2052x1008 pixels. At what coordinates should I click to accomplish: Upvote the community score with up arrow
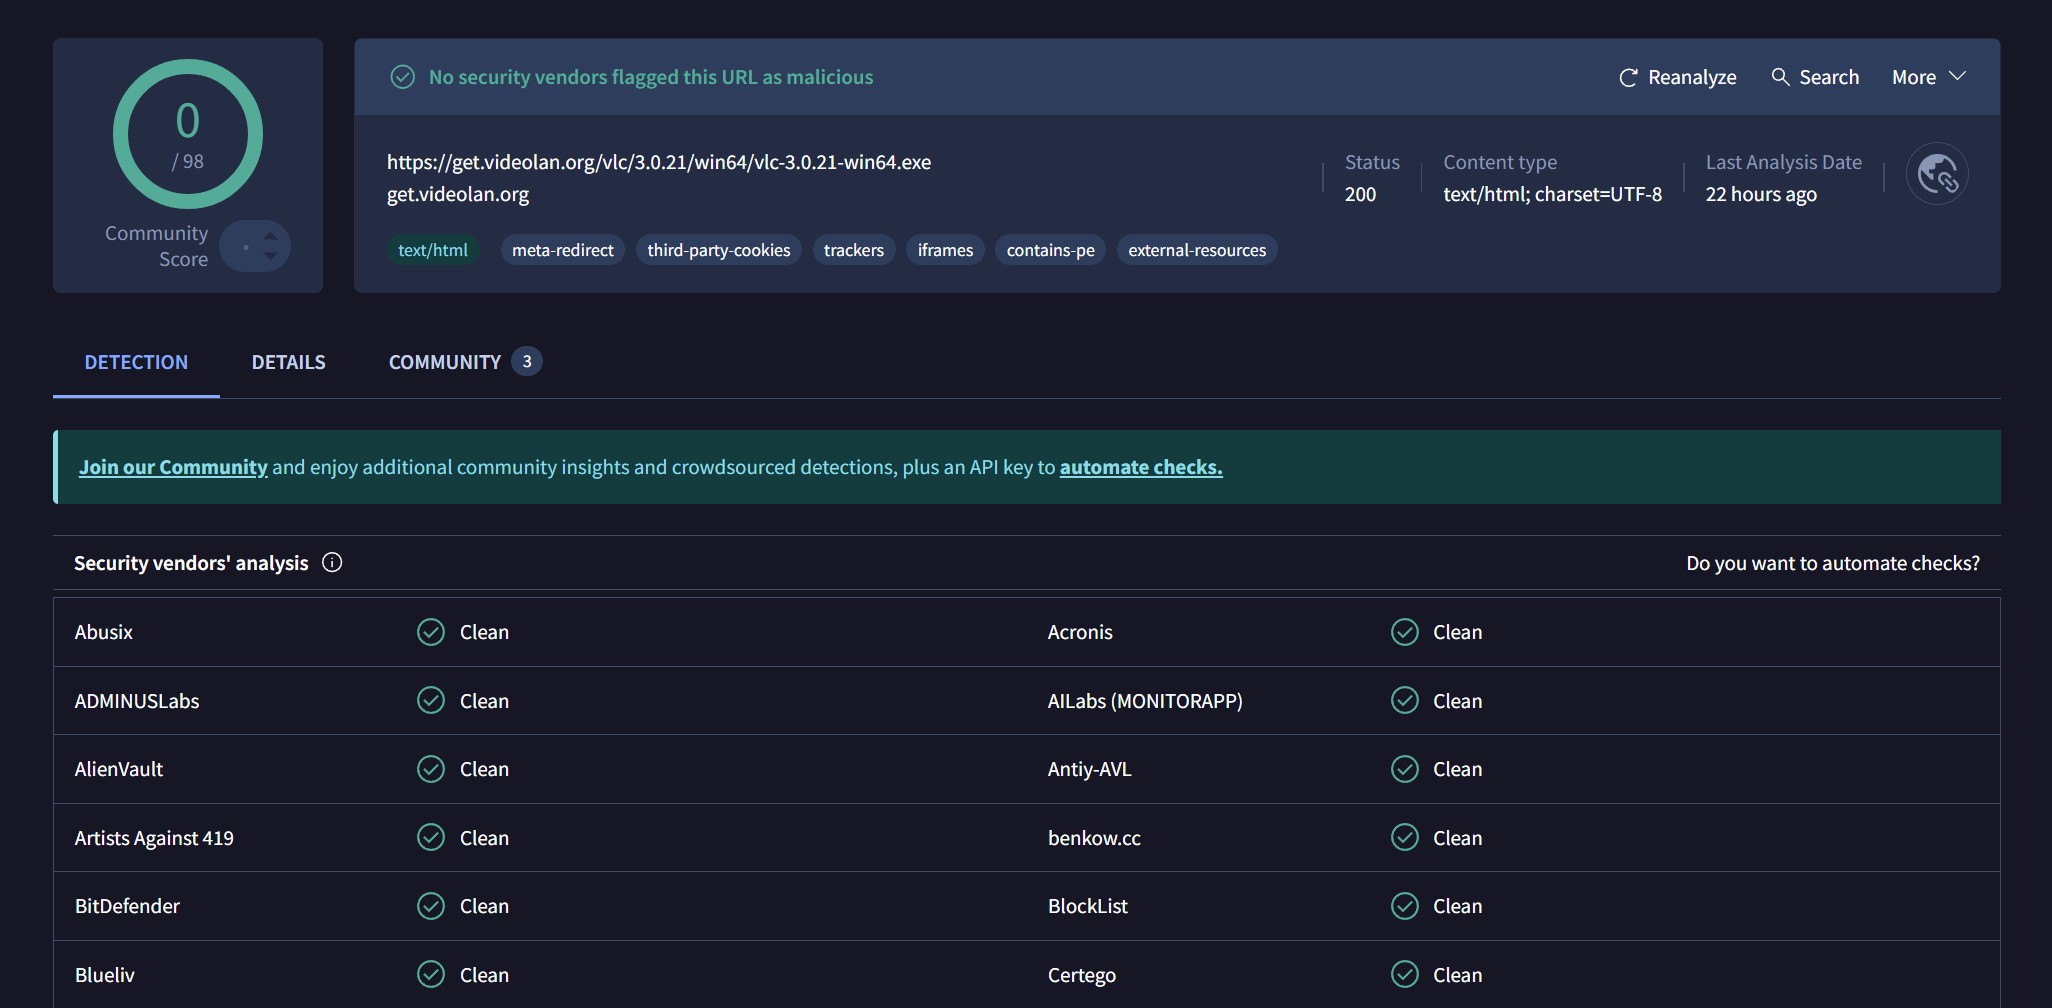270,236
